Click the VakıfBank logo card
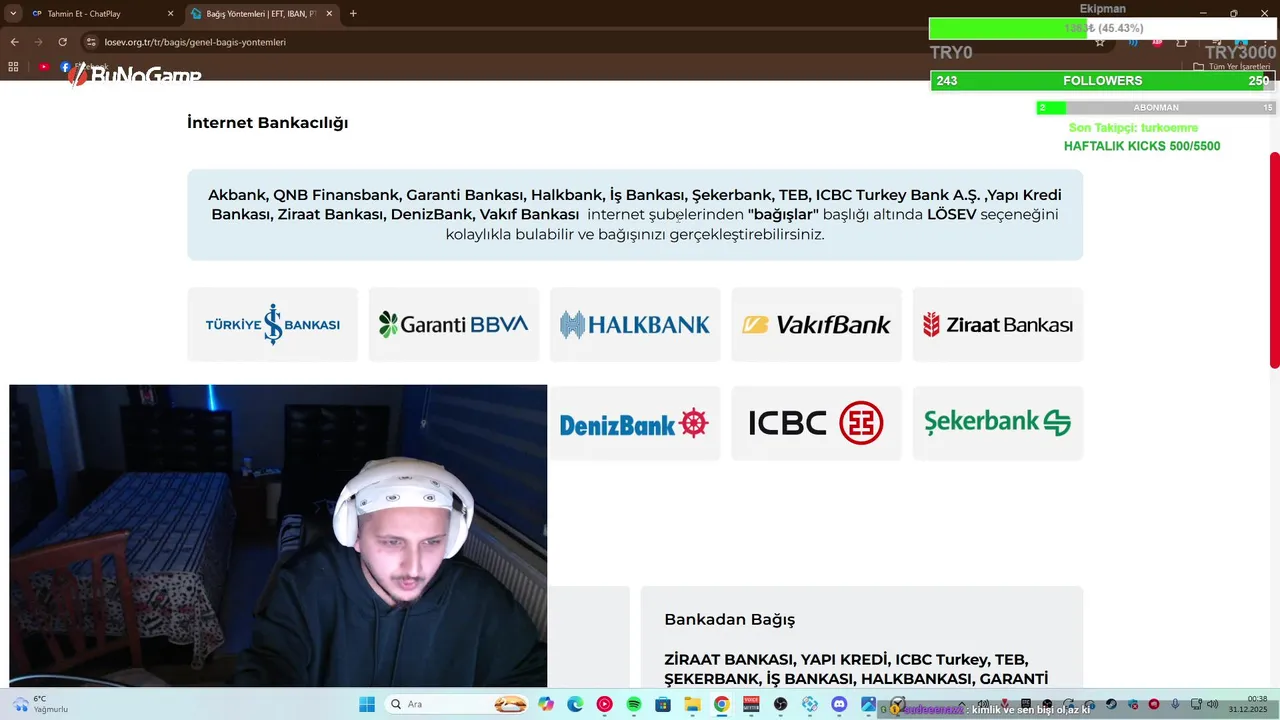The height and width of the screenshot is (720, 1280). point(816,325)
